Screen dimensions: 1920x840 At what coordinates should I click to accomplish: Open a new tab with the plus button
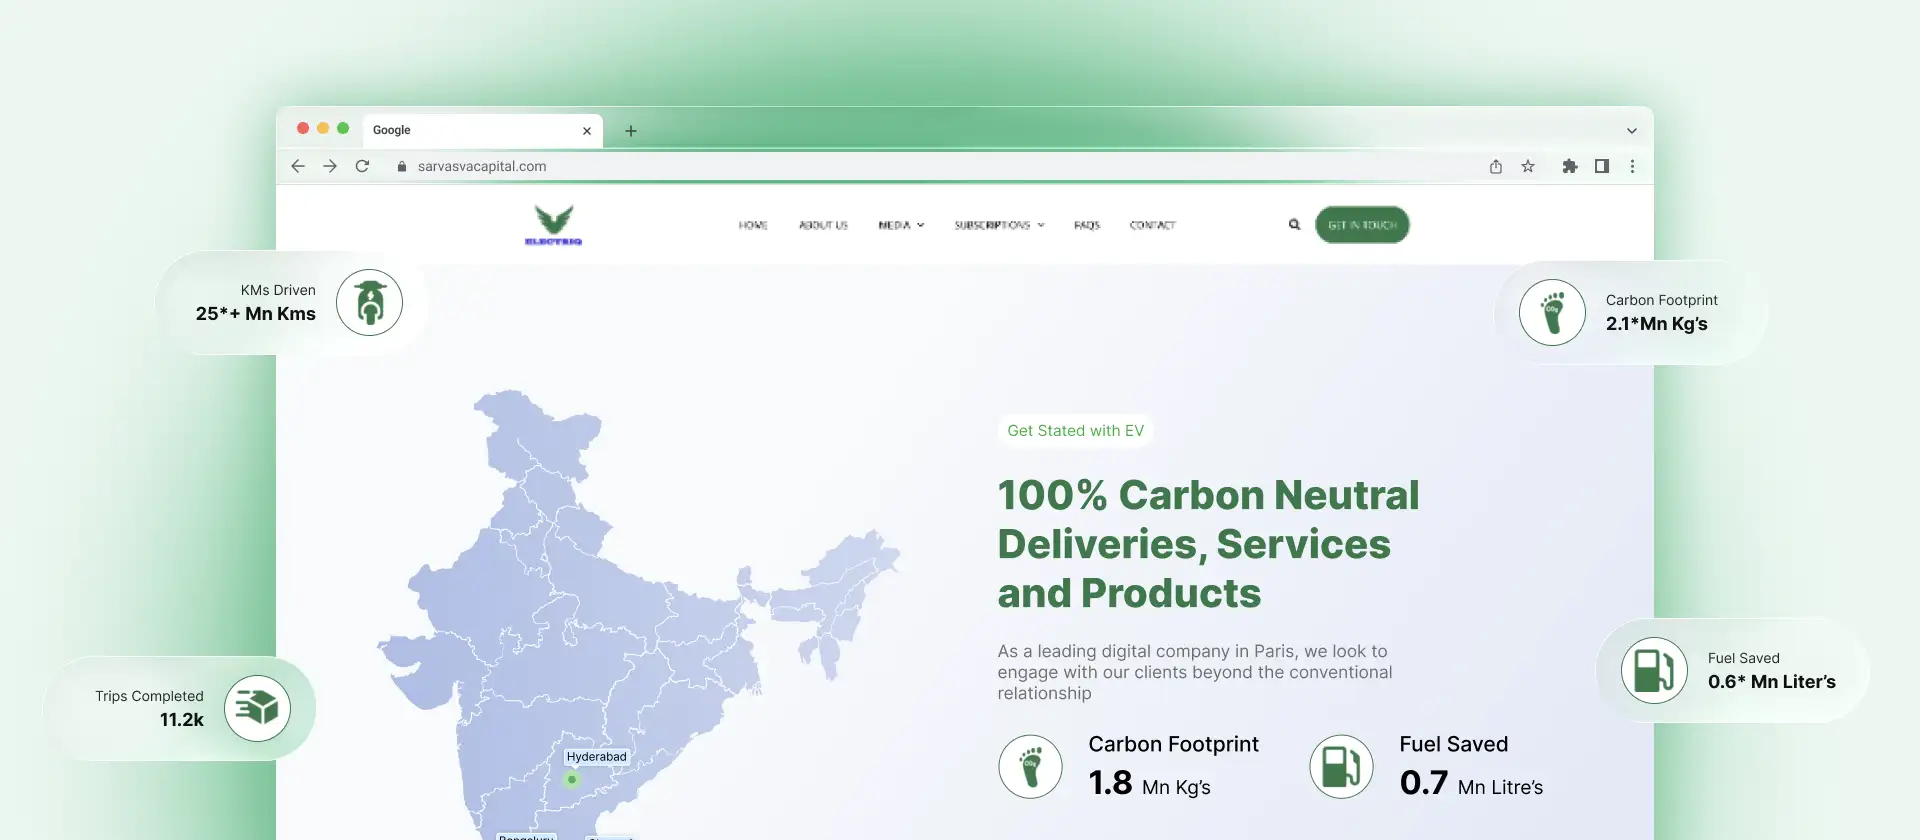pyautogui.click(x=631, y=131)
